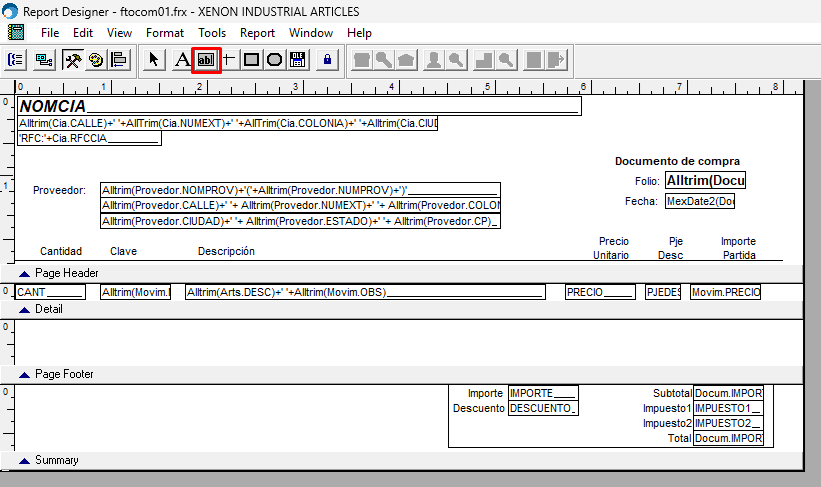Select the Alltrim(Provedor.CIUDAD) field
Image resolution: width=821 pixels, height=487 pixels.
click(x=300, y=221)
